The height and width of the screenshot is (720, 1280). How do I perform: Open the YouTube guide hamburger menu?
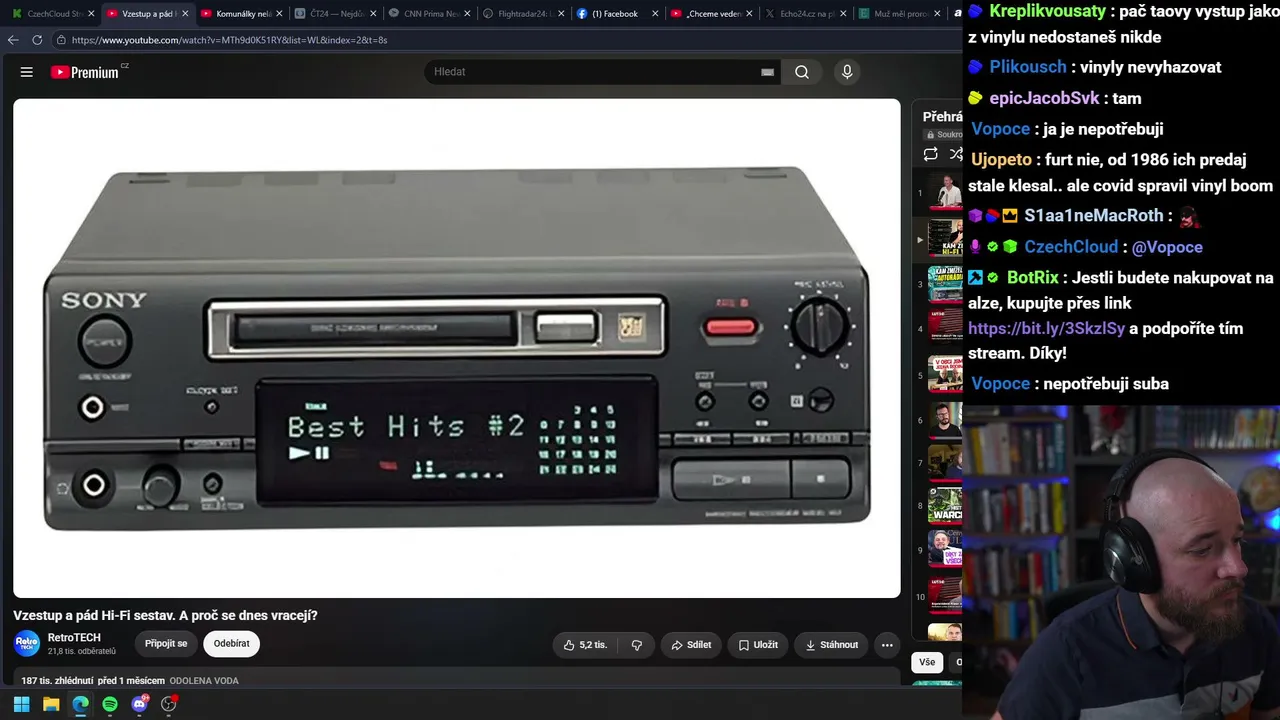coord(27,72)
